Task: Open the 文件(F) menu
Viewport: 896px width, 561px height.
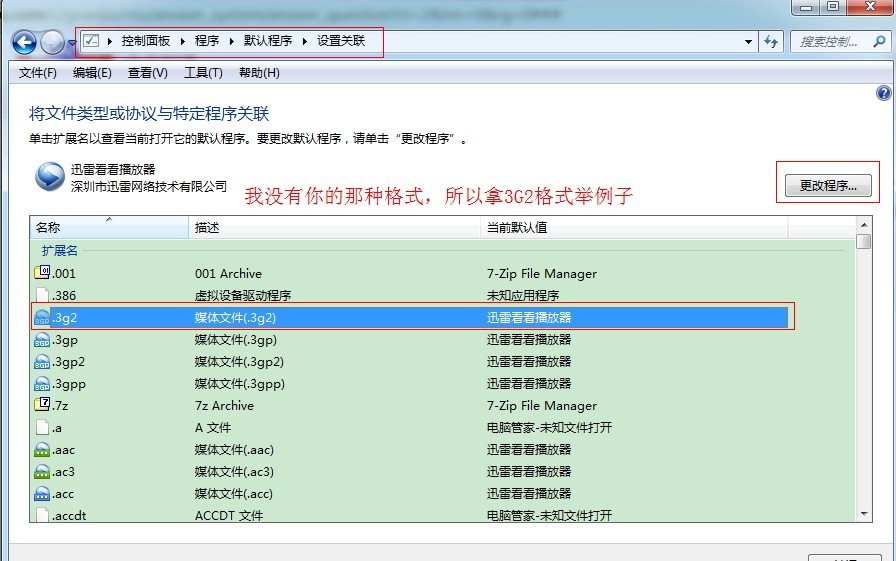Action: tap(38, 73)
